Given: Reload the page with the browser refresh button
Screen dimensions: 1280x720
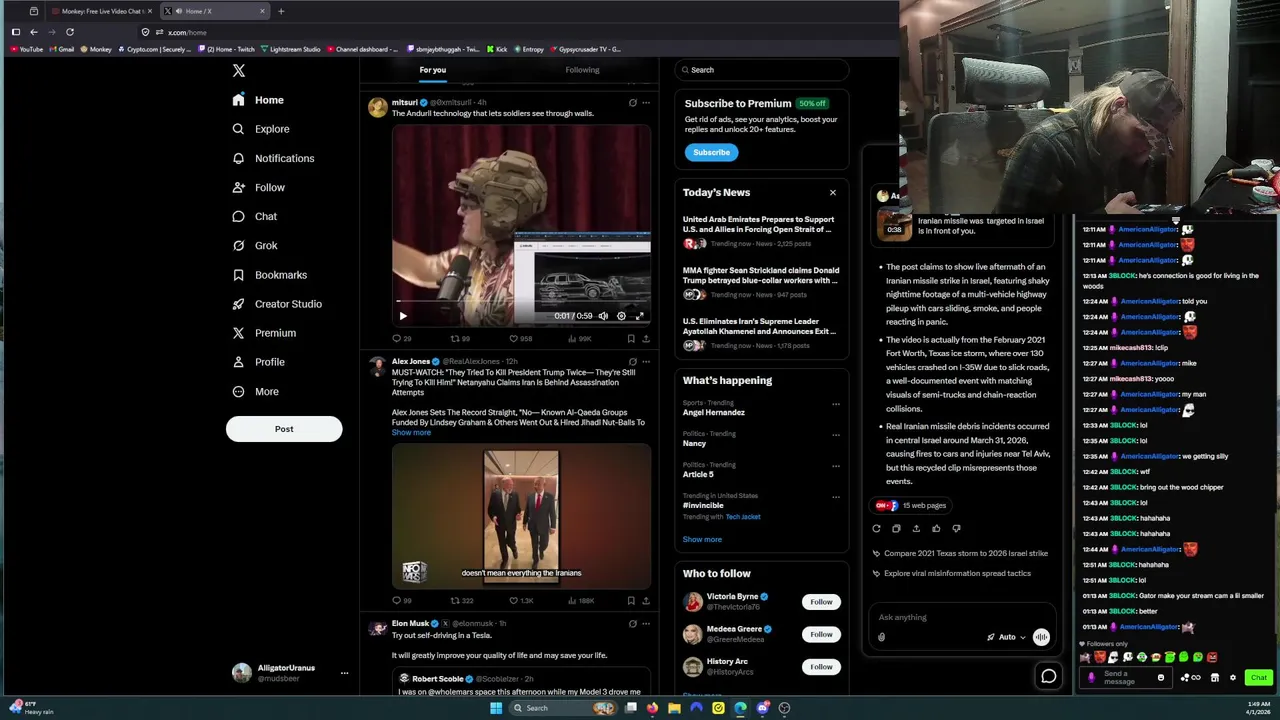Looking at the screenshot, I should (70, 32).
